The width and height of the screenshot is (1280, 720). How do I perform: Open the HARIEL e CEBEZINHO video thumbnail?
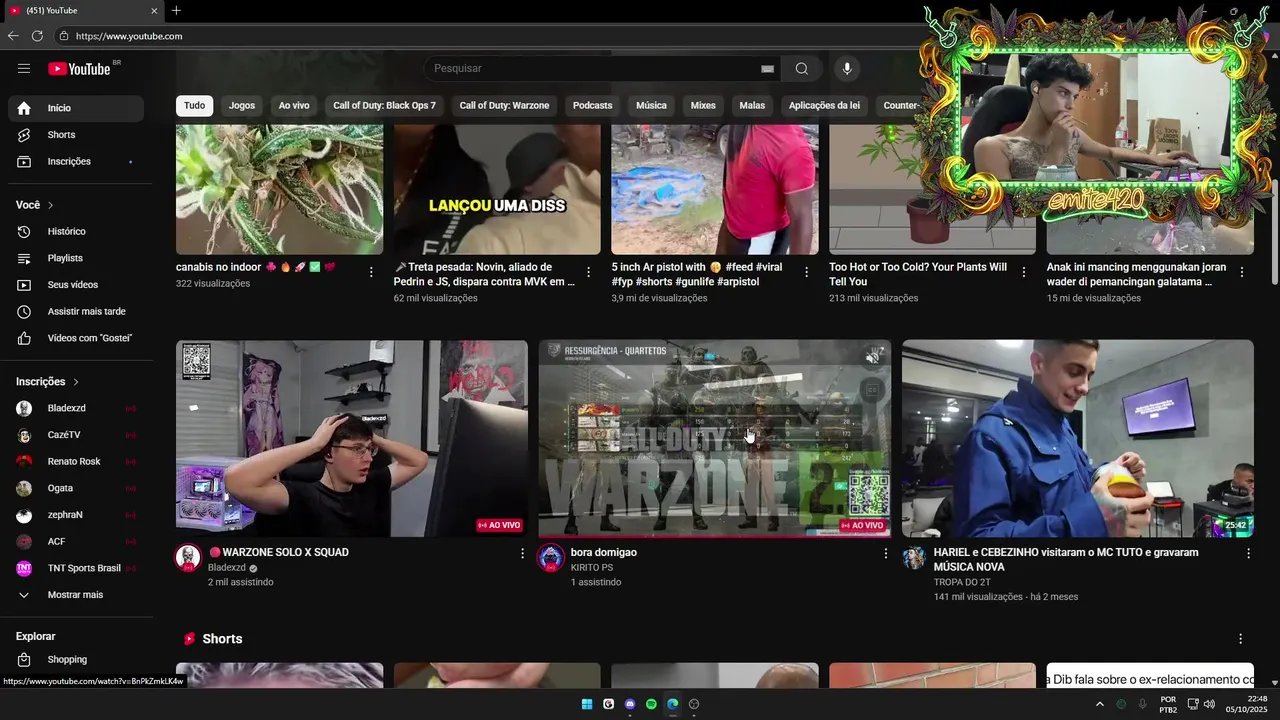tap(1078, 438)
